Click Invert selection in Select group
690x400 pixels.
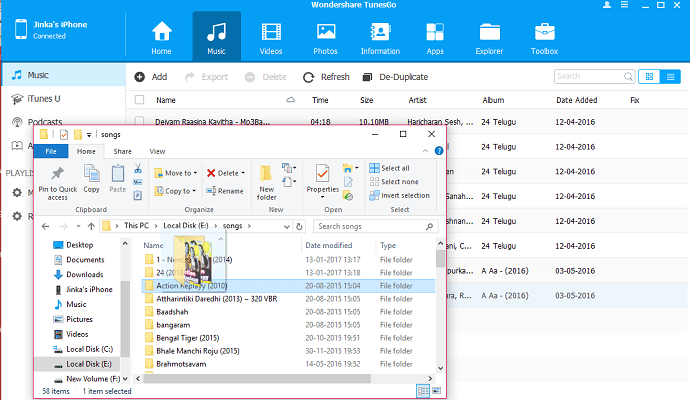click(399, 195)
